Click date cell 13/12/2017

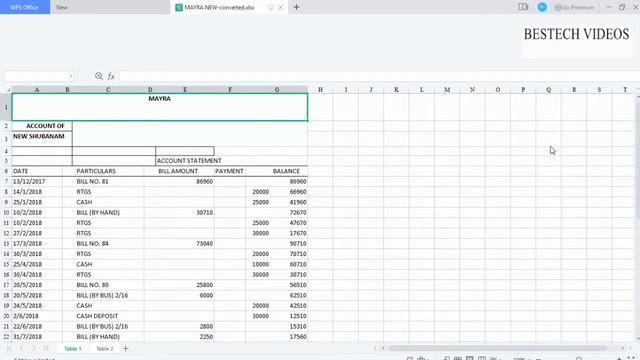[37, 181]
